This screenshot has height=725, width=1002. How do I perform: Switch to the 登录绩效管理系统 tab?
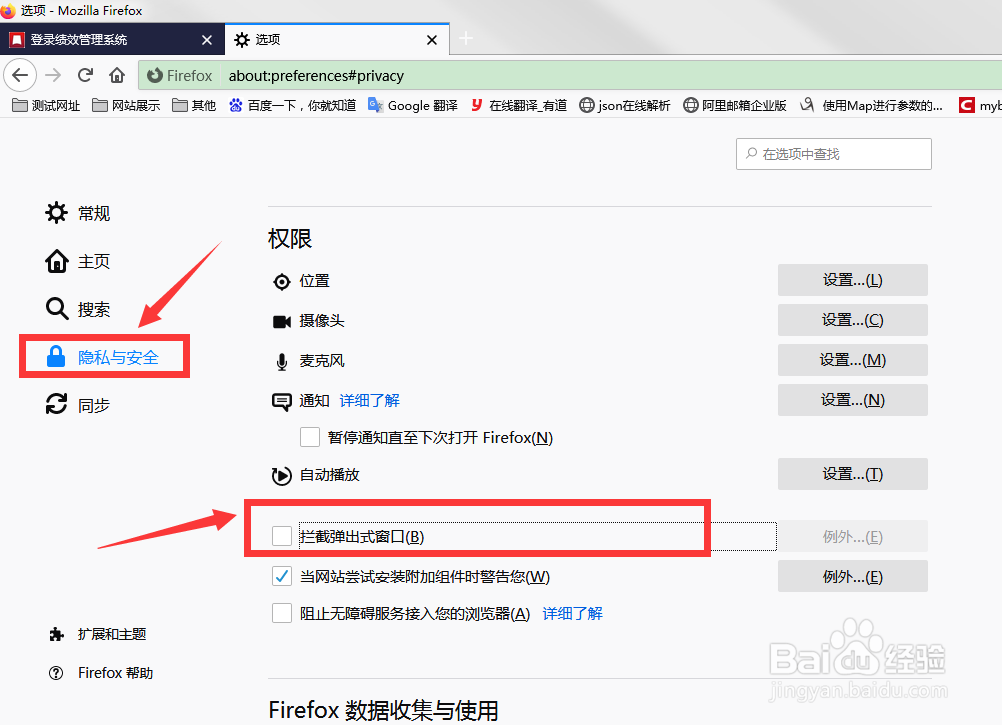(x=112, y=39)
